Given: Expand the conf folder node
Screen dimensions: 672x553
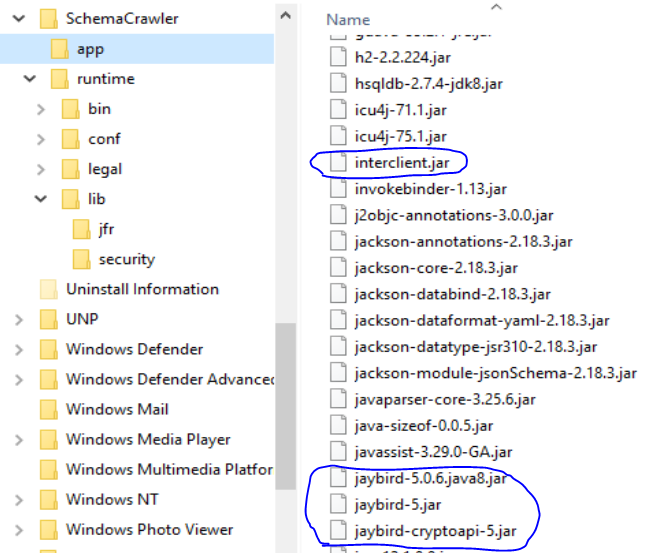Looking at the screenshot, I should pos(41,139).
